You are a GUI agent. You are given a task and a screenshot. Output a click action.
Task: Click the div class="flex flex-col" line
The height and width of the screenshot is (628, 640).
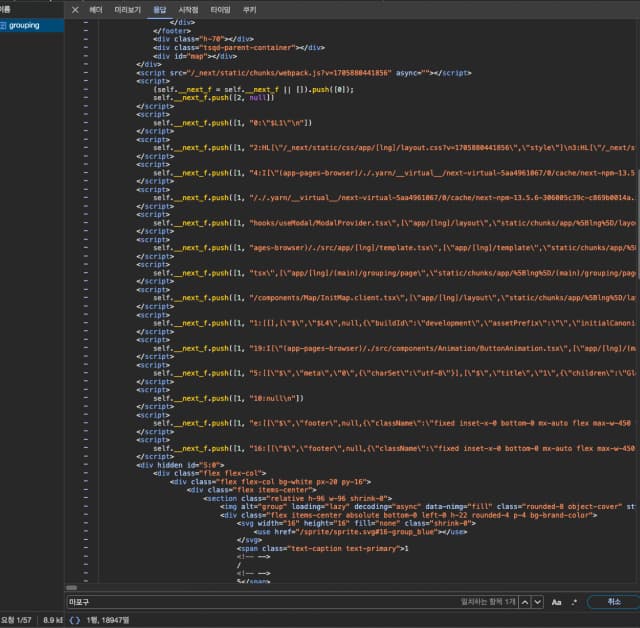click(209, 473)
